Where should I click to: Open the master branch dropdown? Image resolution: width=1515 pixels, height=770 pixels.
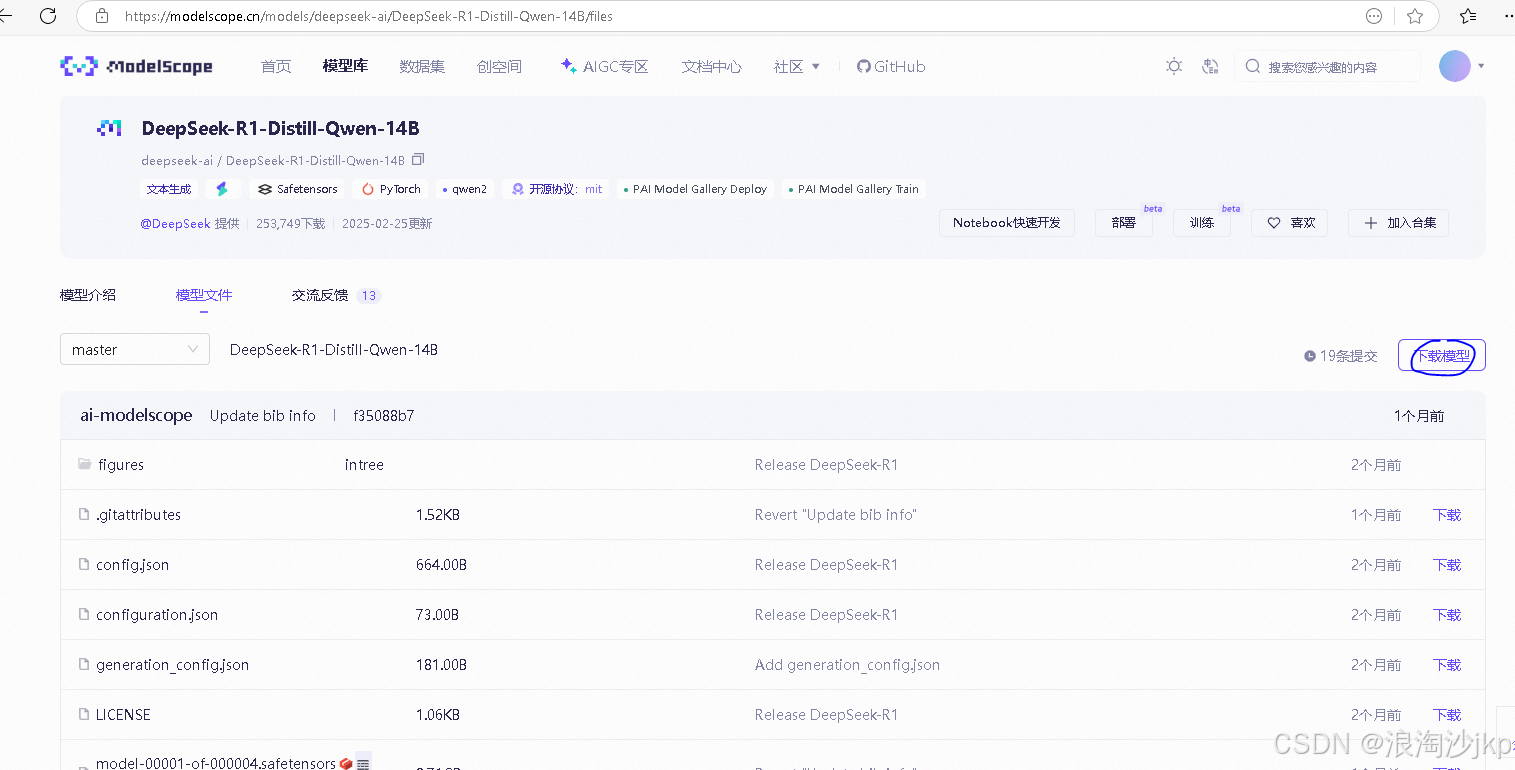pos(135,349)
